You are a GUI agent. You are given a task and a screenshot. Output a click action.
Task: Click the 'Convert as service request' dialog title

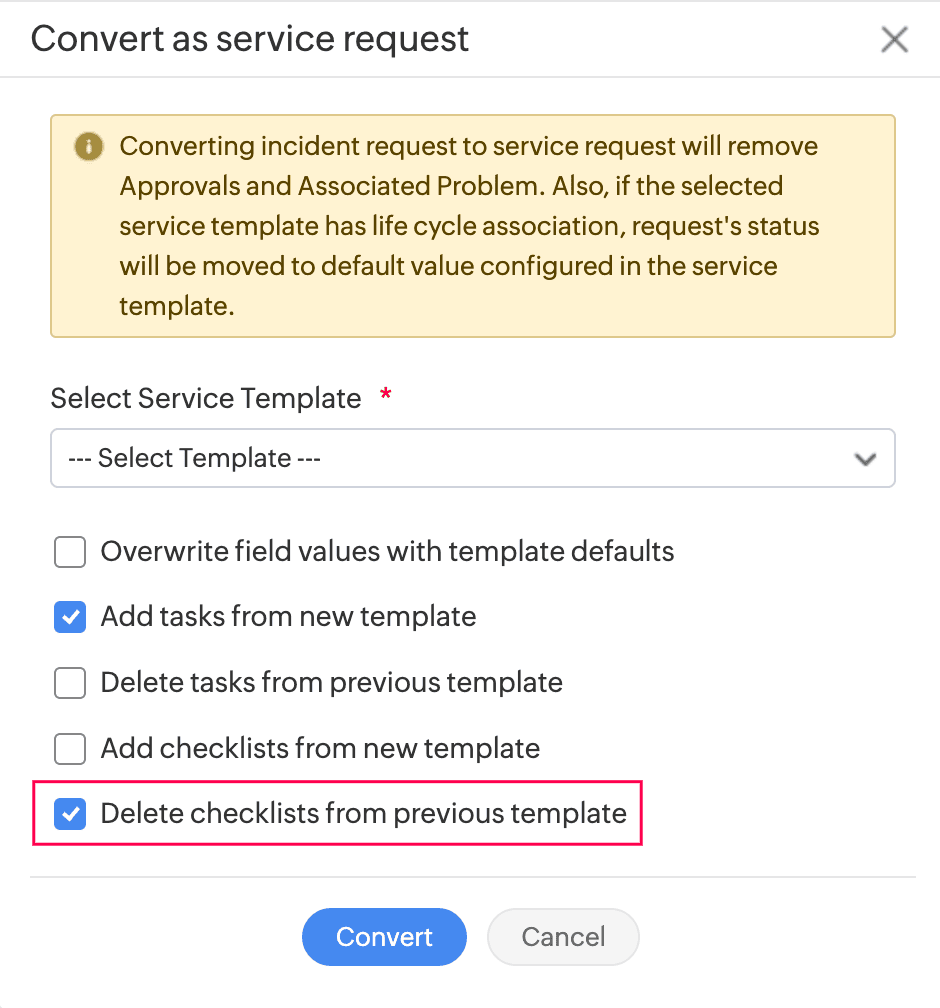[x=250, y=39]
